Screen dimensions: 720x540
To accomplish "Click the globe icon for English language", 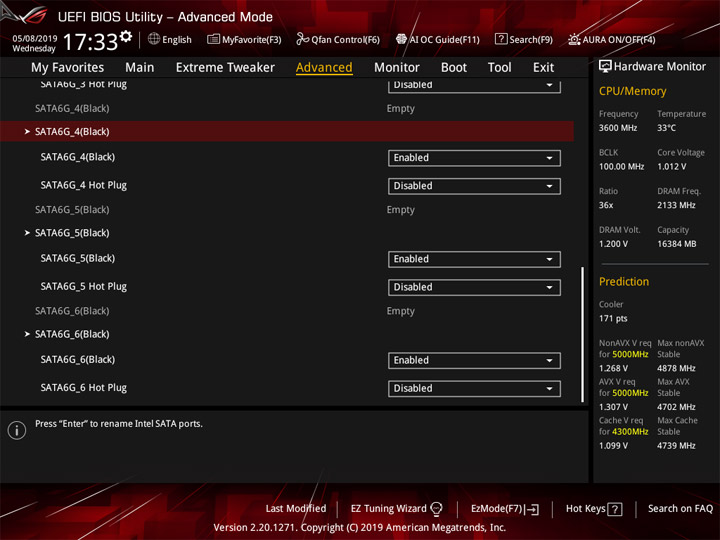I will (x=154, y=39).
